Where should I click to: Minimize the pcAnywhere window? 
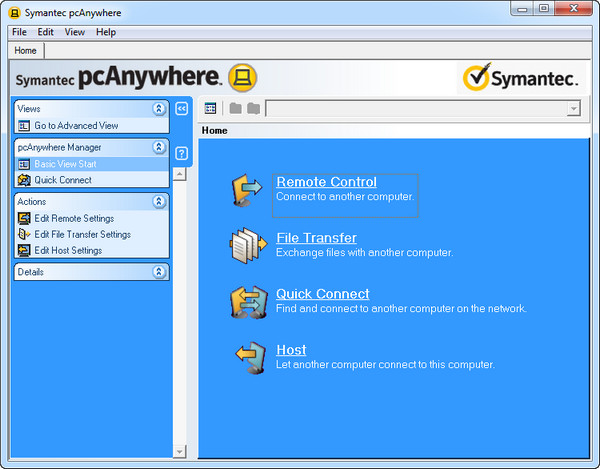coord(522,8)
